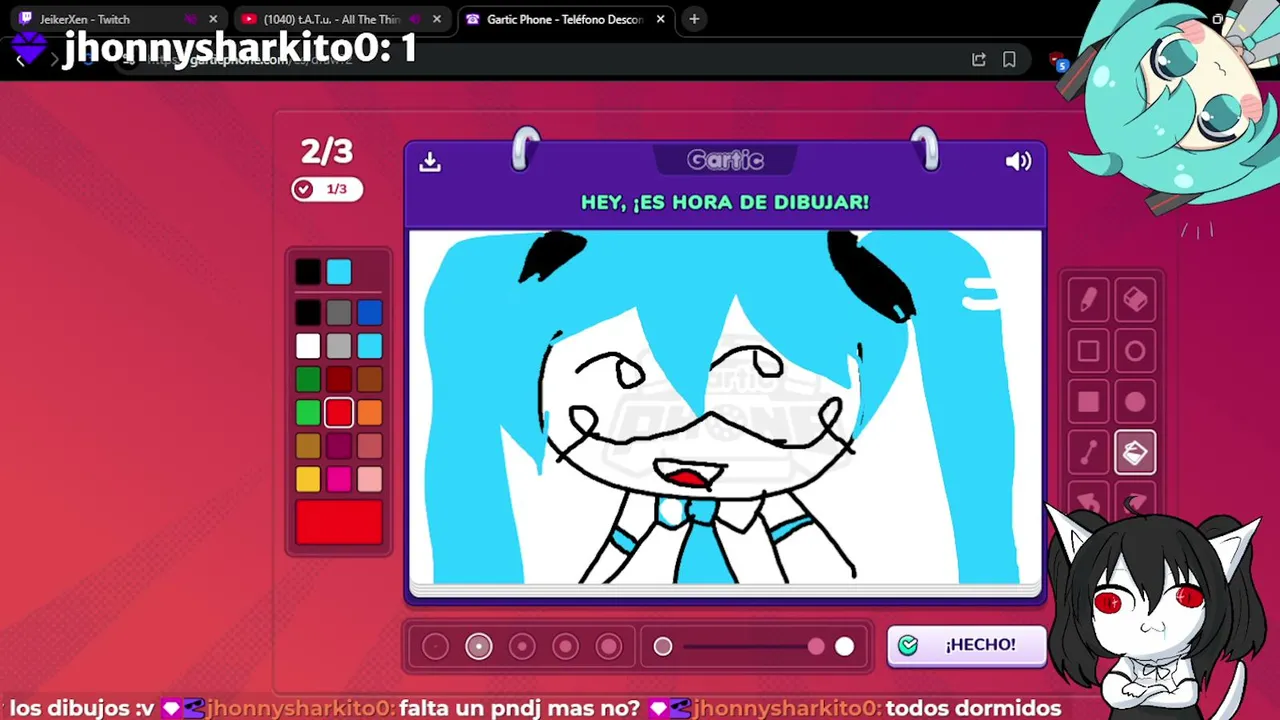The height and width of the screenshot is (720, 1280).
Task: Select the dark green color swatch
Action: coord(308,379)
